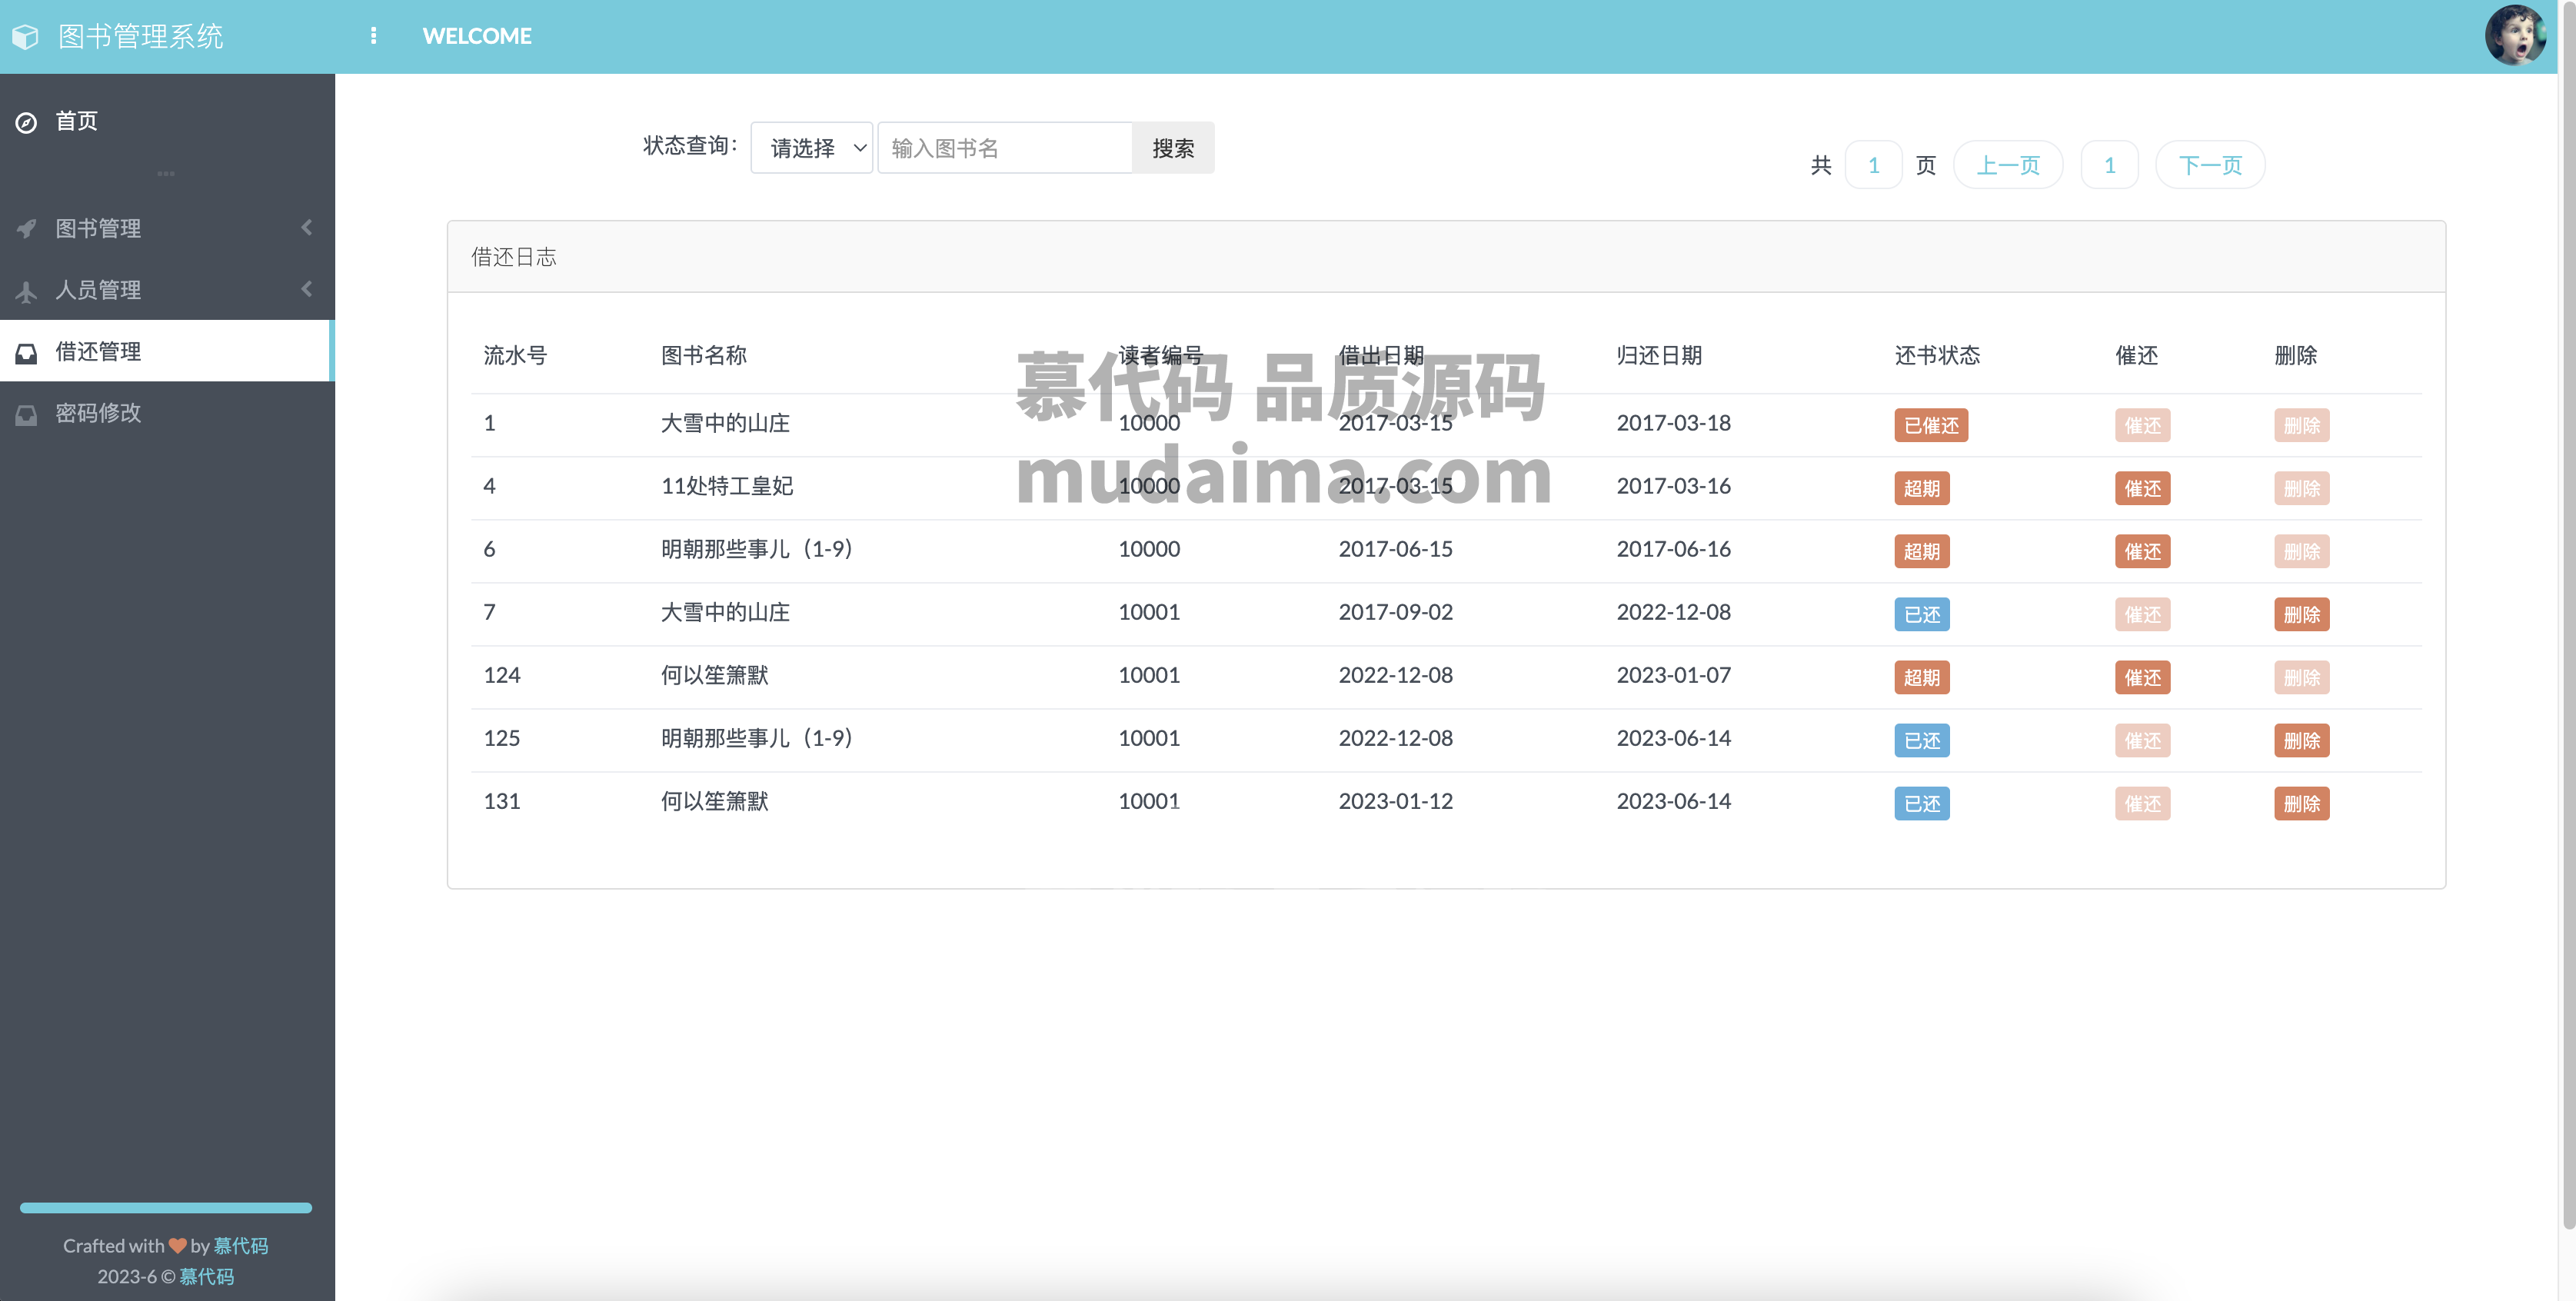Expand the 图书管理 chevron arrow

(307, 227)
